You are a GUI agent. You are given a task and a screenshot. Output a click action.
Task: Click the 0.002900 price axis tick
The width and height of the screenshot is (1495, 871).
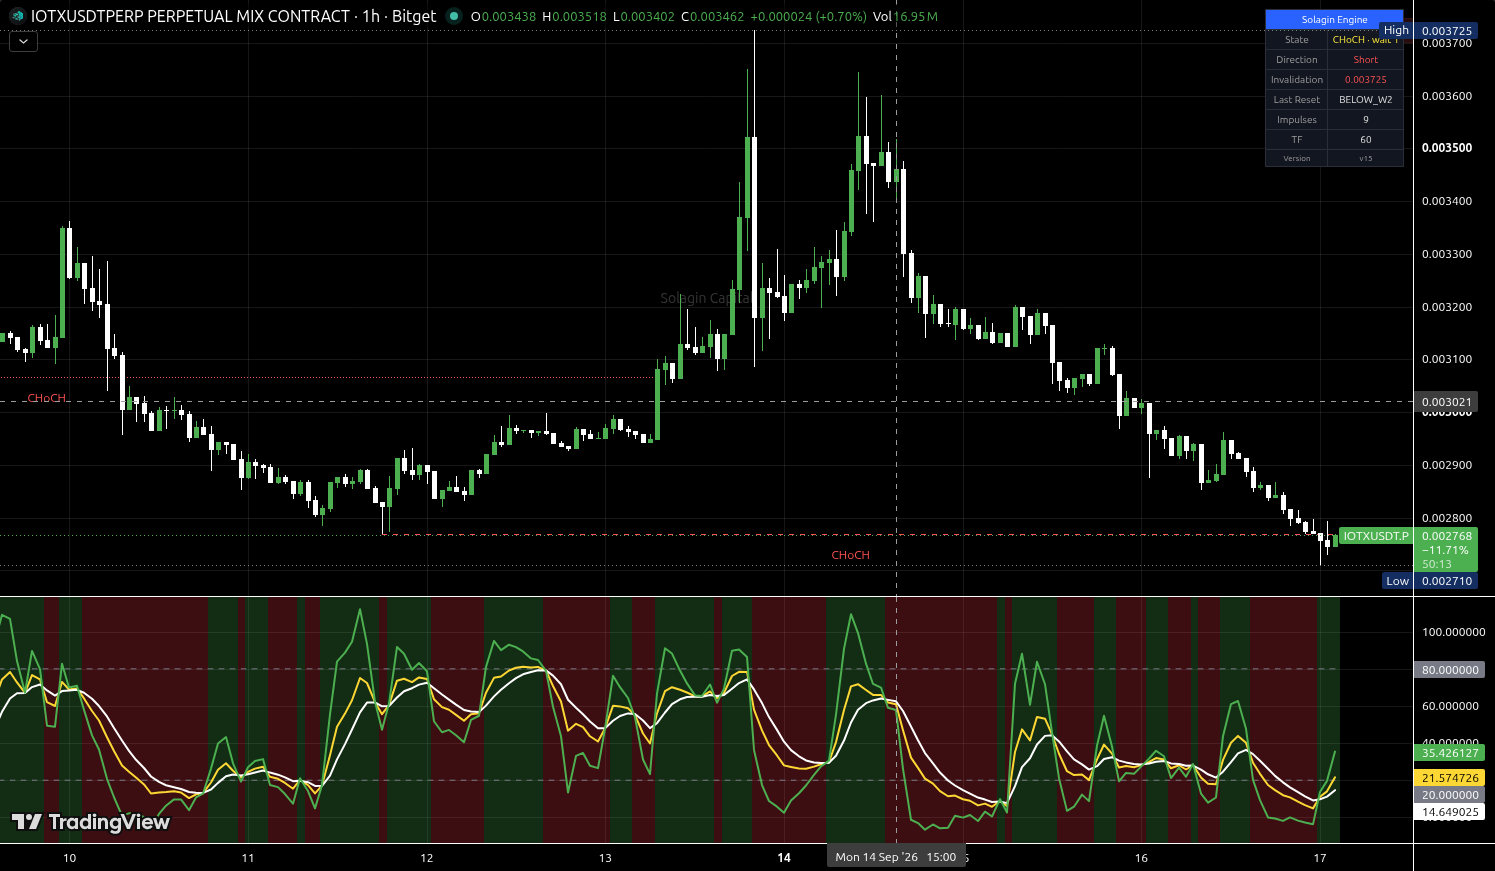click(x=1446, y=465)
